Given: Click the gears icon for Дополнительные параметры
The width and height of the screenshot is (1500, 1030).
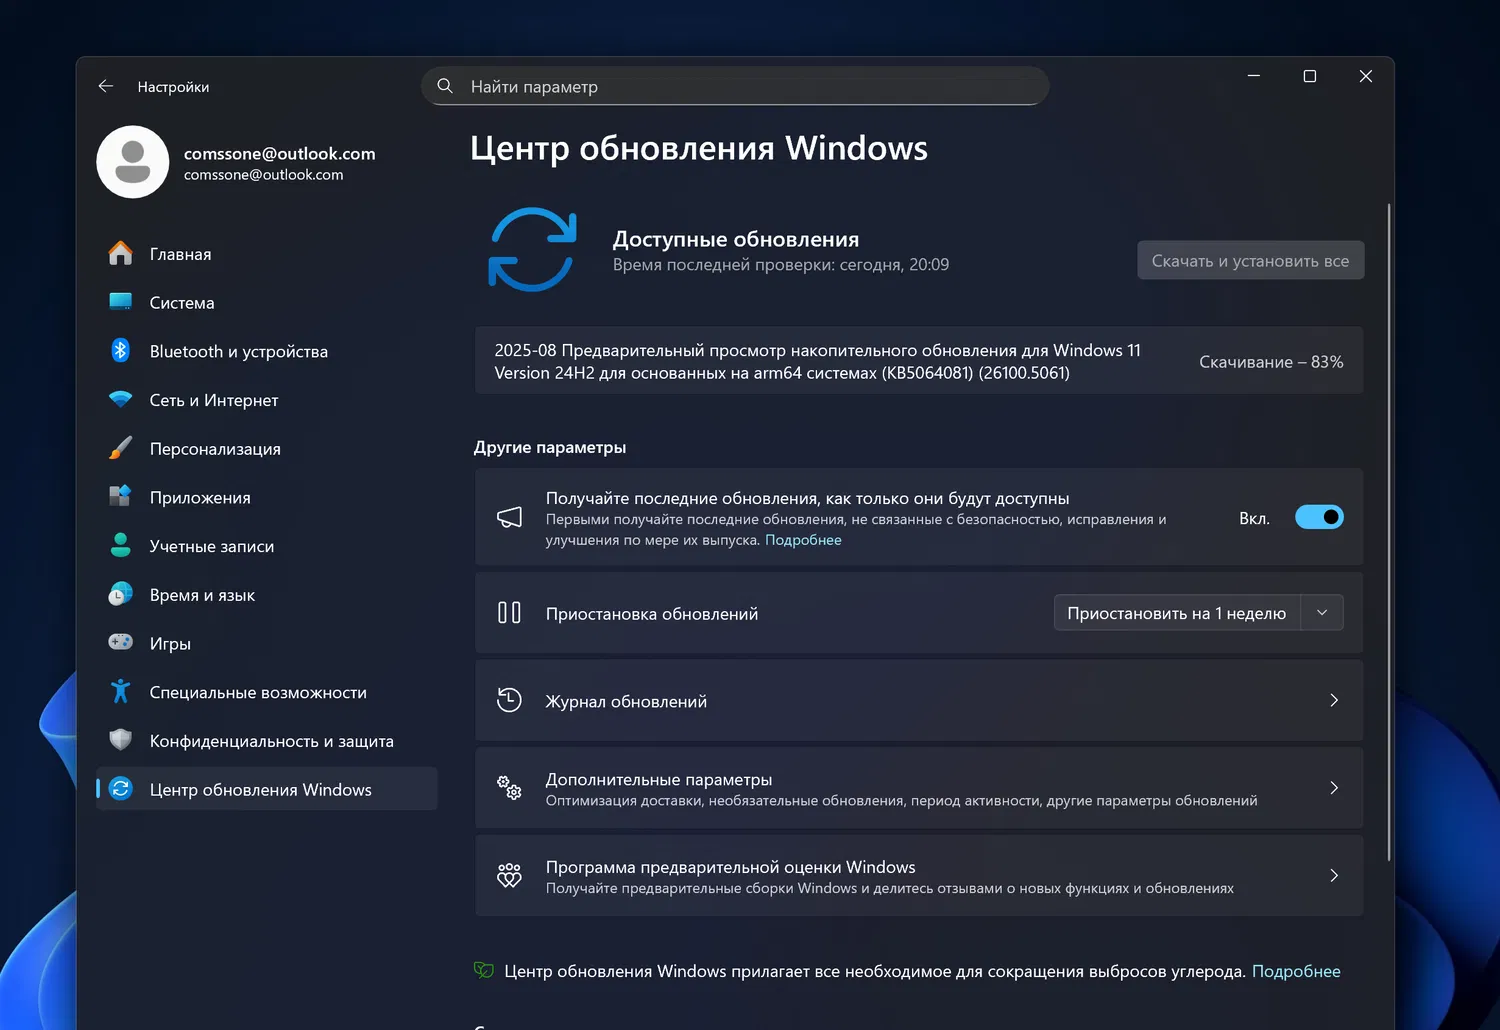Looking at the screenshot, I should 510,788.
